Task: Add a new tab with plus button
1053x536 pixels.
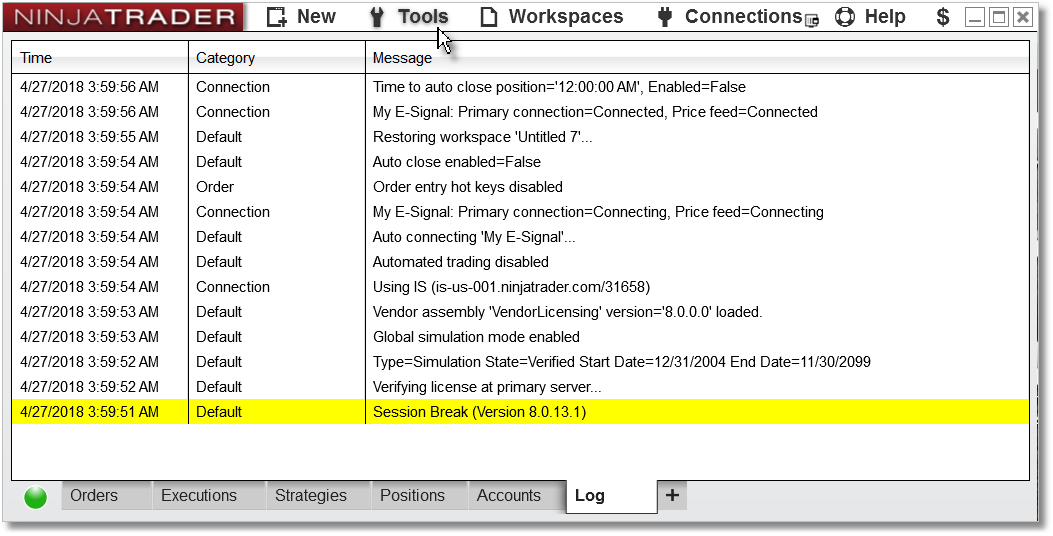Action: click(x=672, y=496)
